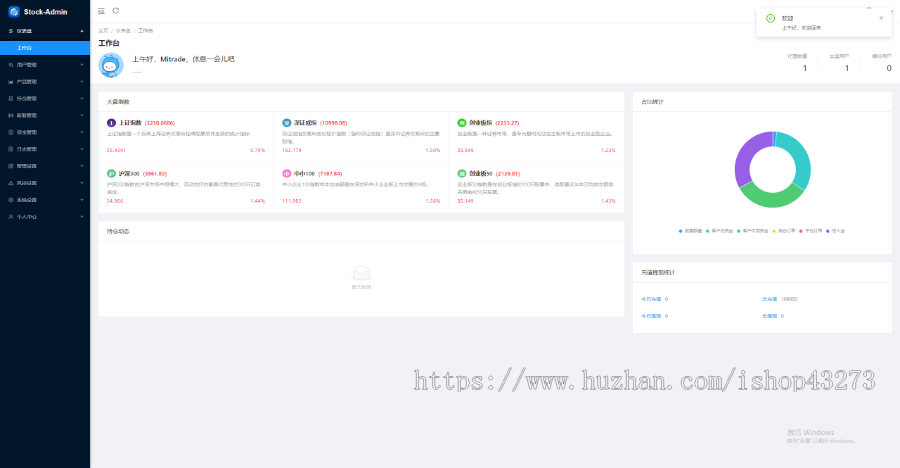The width and height of the screenshot is (900, 468).
Task: Click the 仪表盘 dashboard sidebar icon
Action: click(11, 31)
